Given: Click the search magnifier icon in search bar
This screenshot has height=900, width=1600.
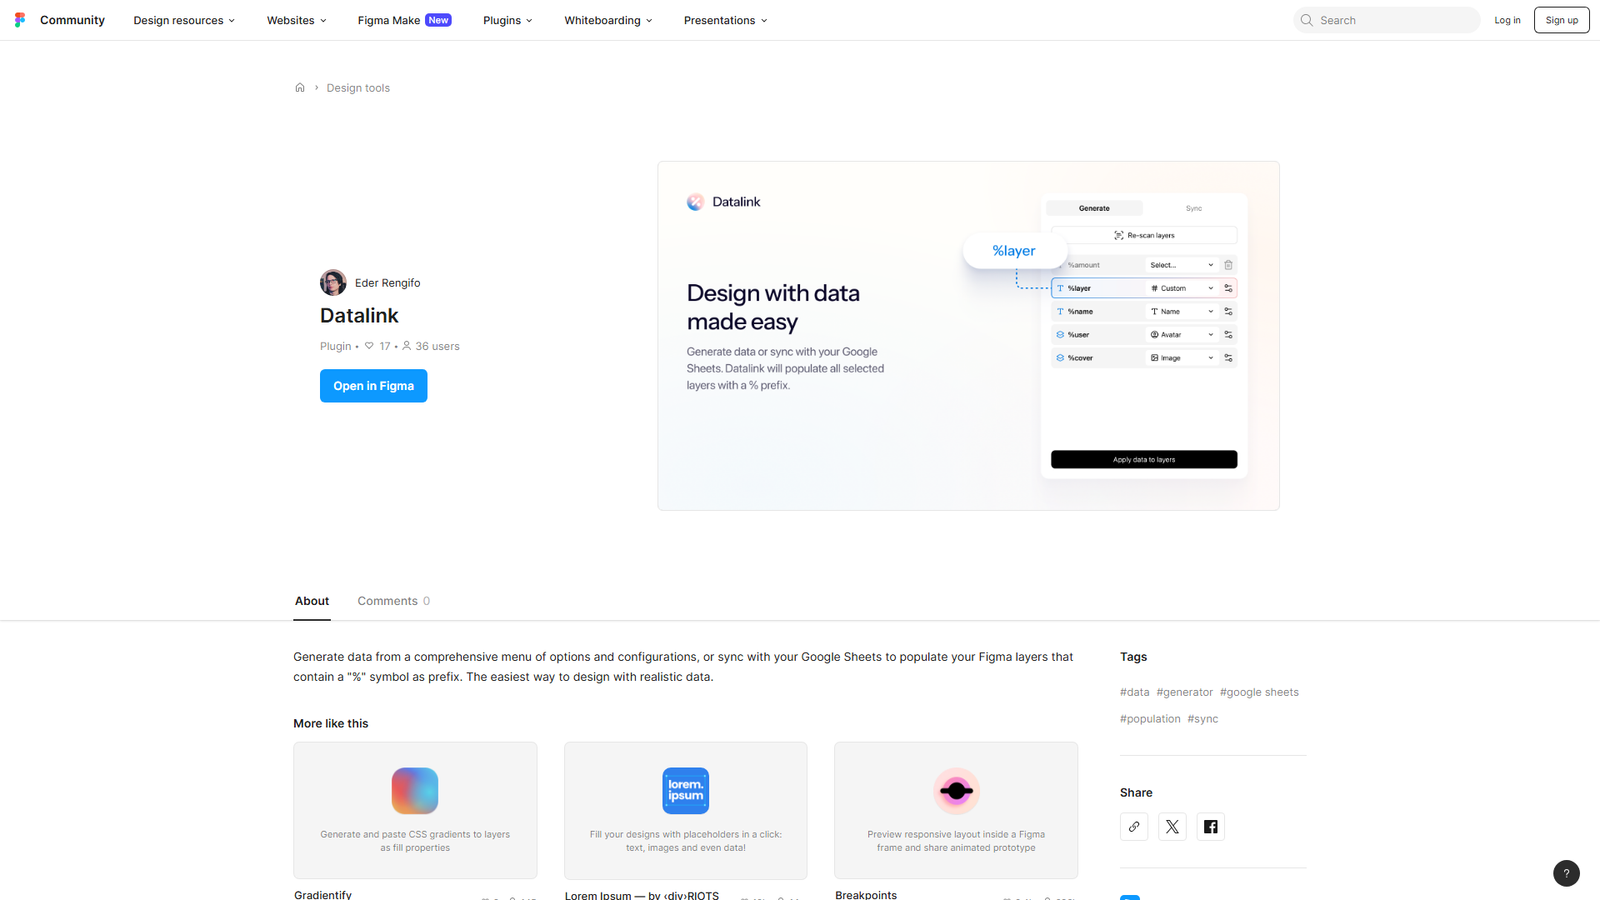Looking at the screenshot, I should (1306, 20).
